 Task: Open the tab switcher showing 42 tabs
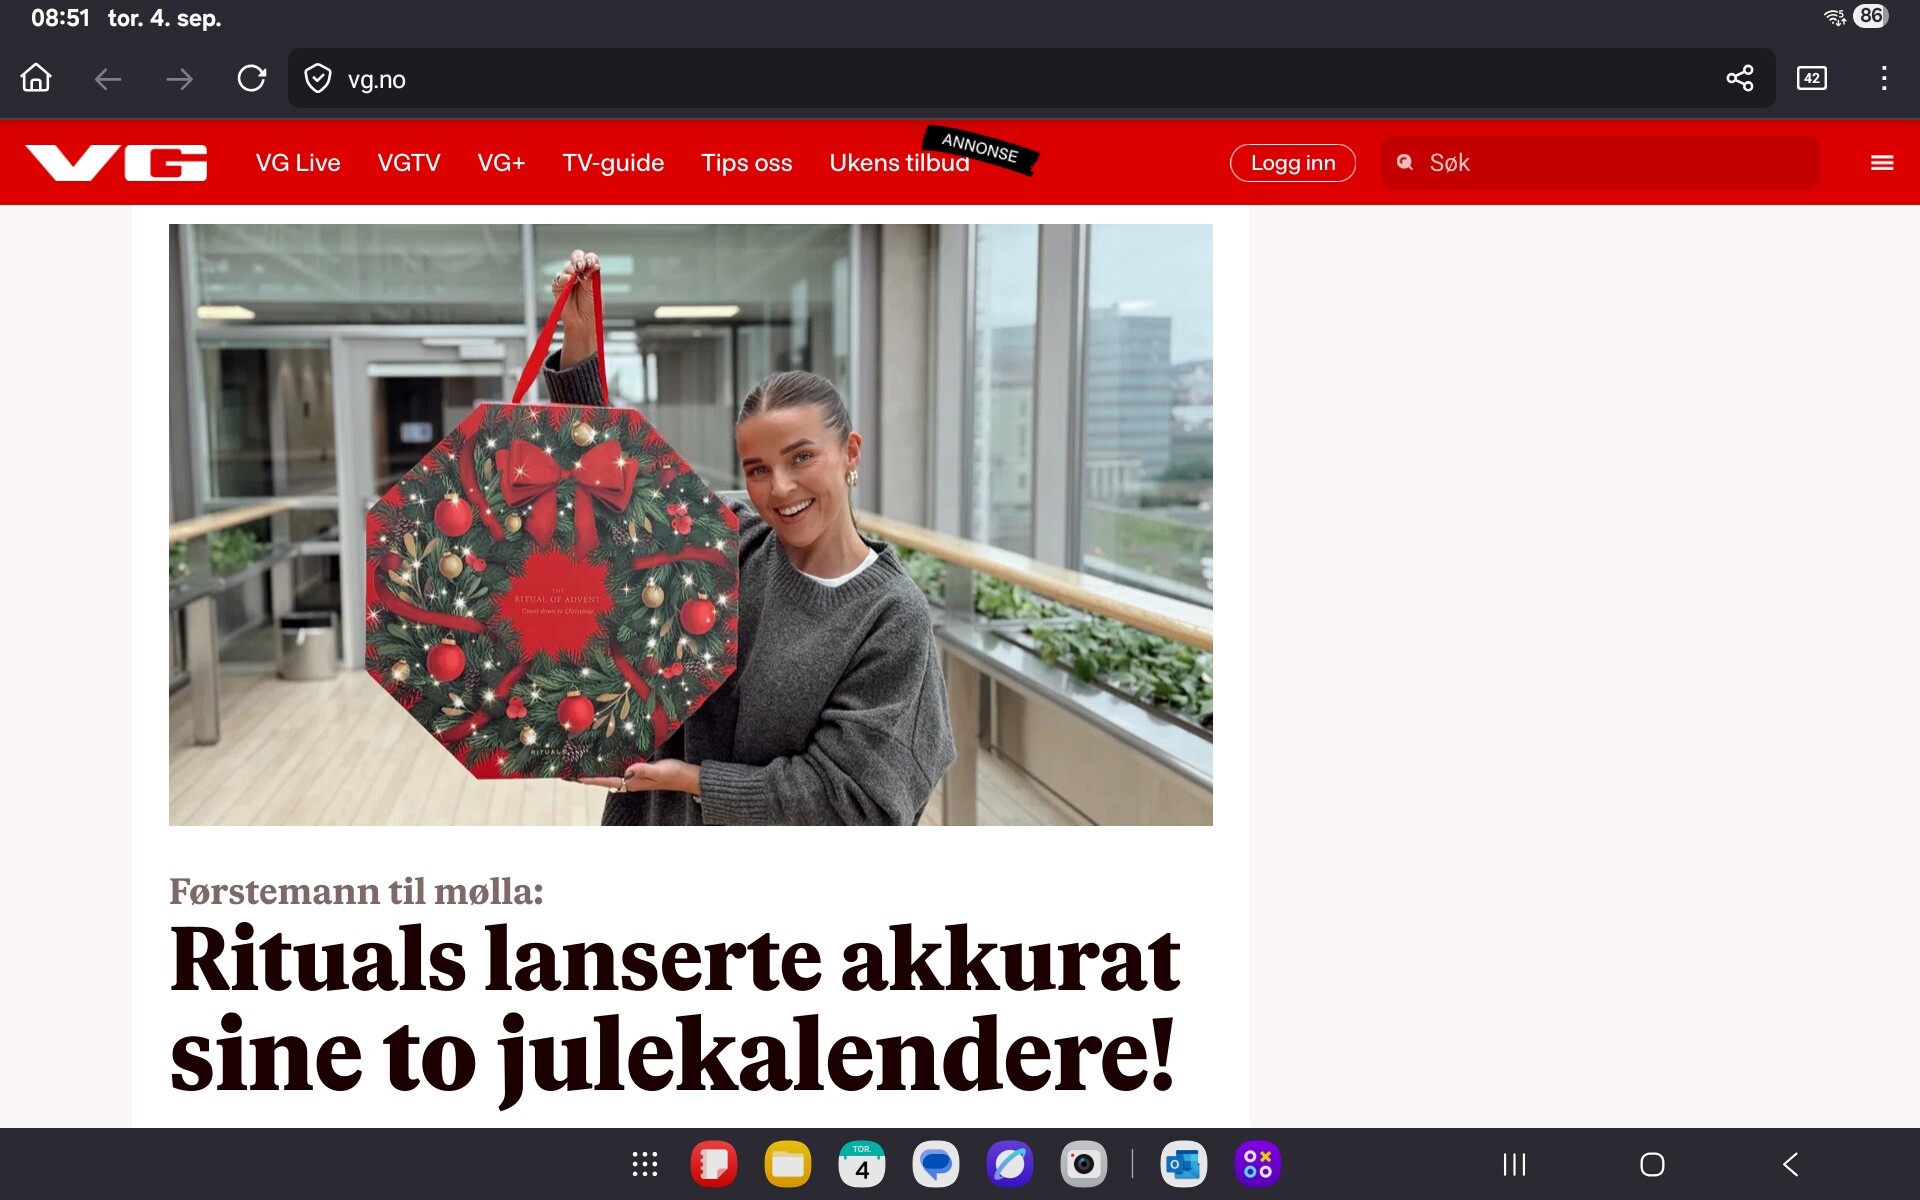click(x=1812, y=78)
